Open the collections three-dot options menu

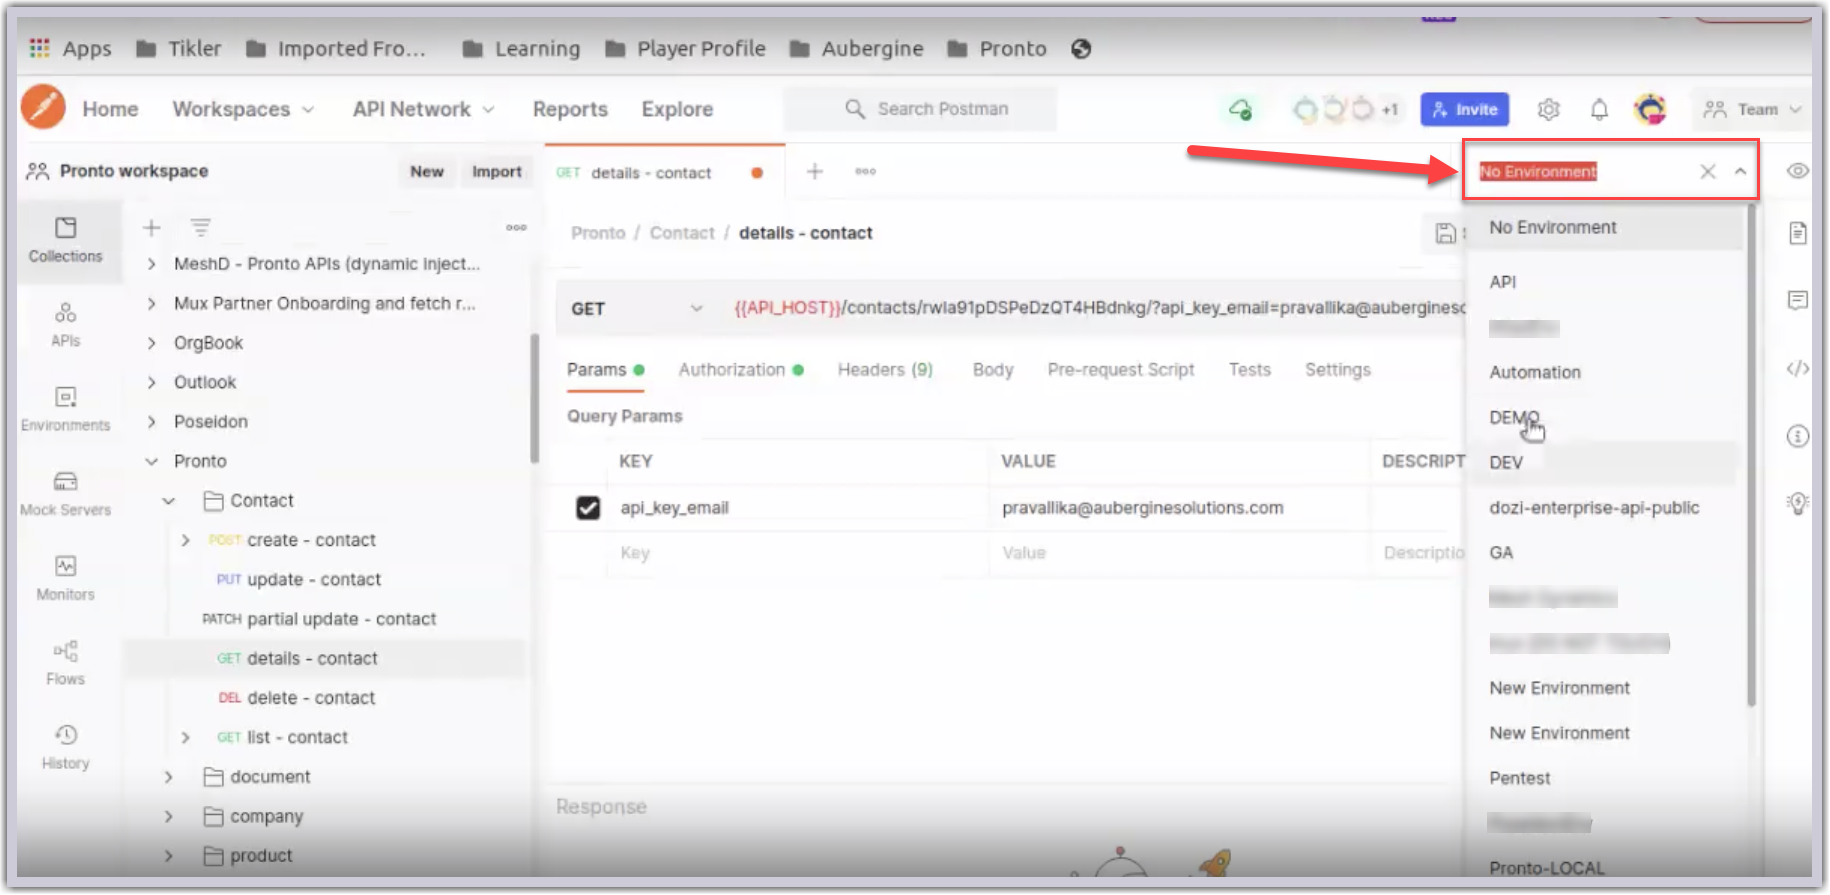point(516,228)
